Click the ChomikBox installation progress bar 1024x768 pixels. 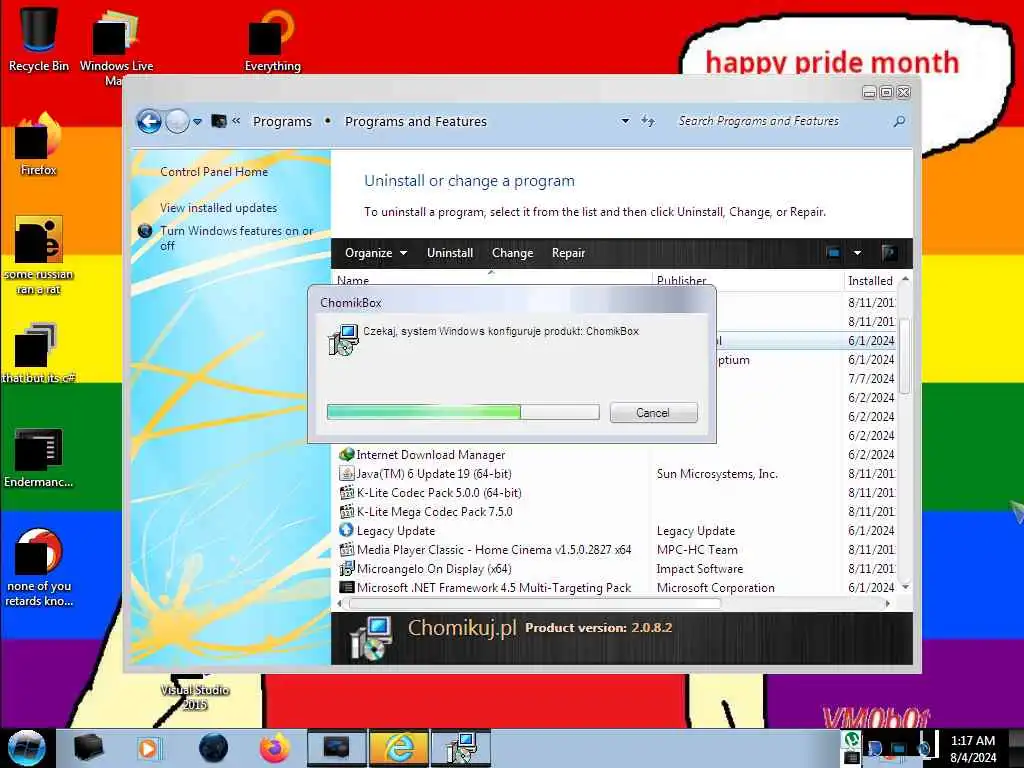pyautogui.click(x=463, y=411)
